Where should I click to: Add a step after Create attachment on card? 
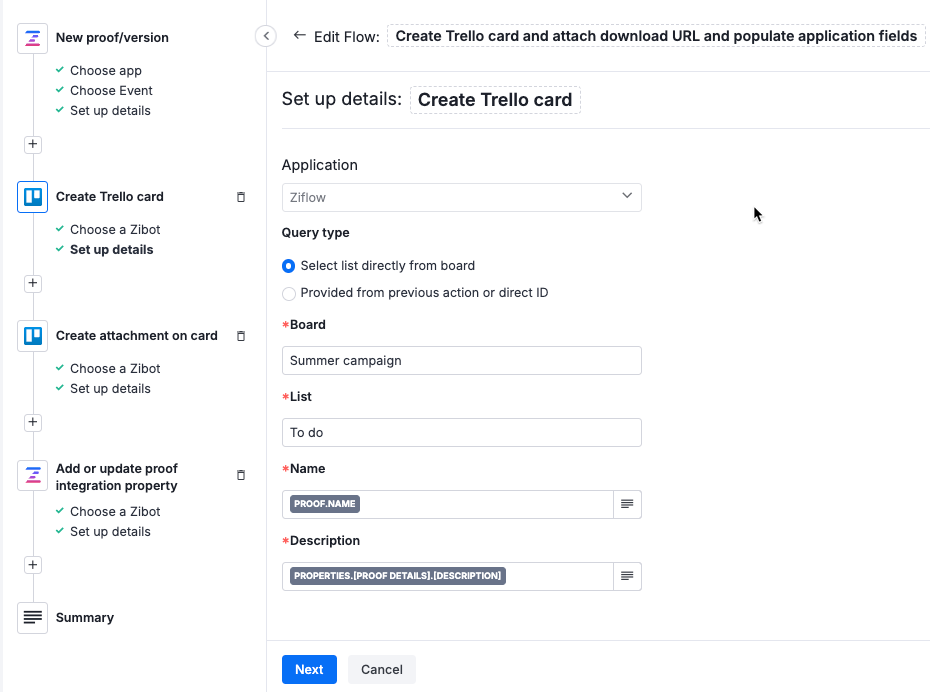33,422
